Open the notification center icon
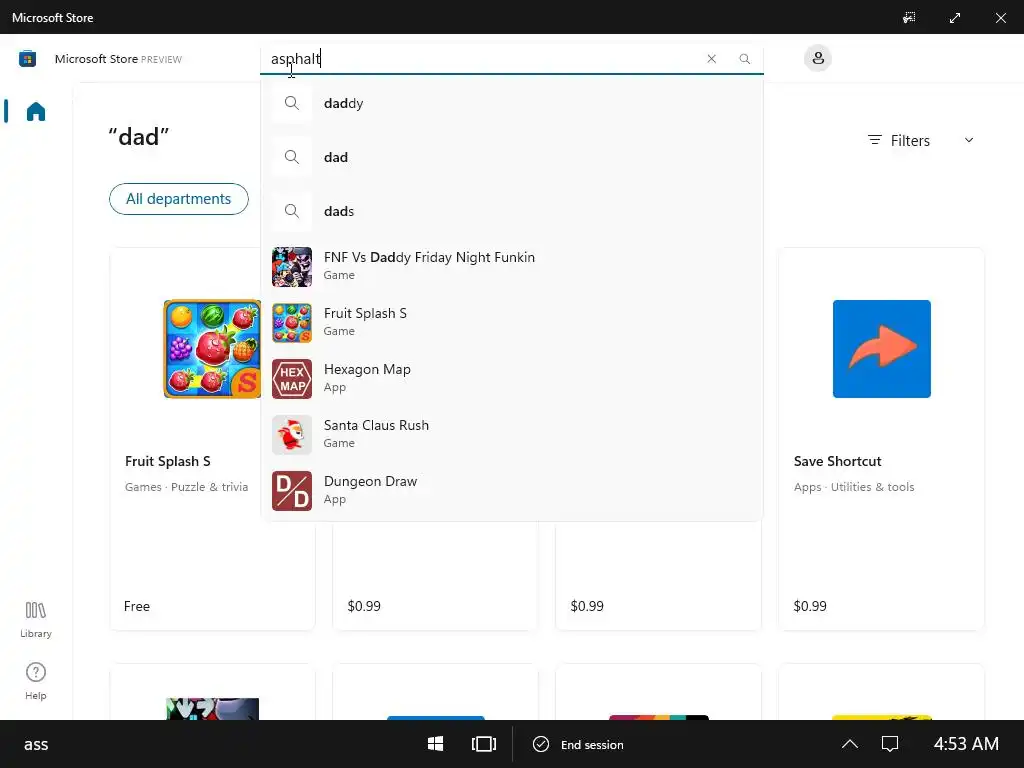The image size is (1024, 768). point(889,744)
